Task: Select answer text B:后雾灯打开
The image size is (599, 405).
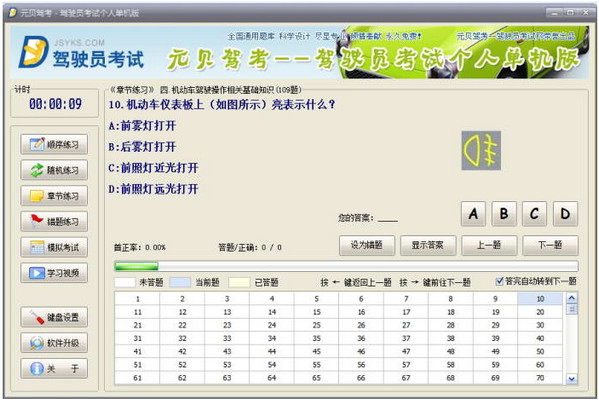Action: (x=142, y=147)
